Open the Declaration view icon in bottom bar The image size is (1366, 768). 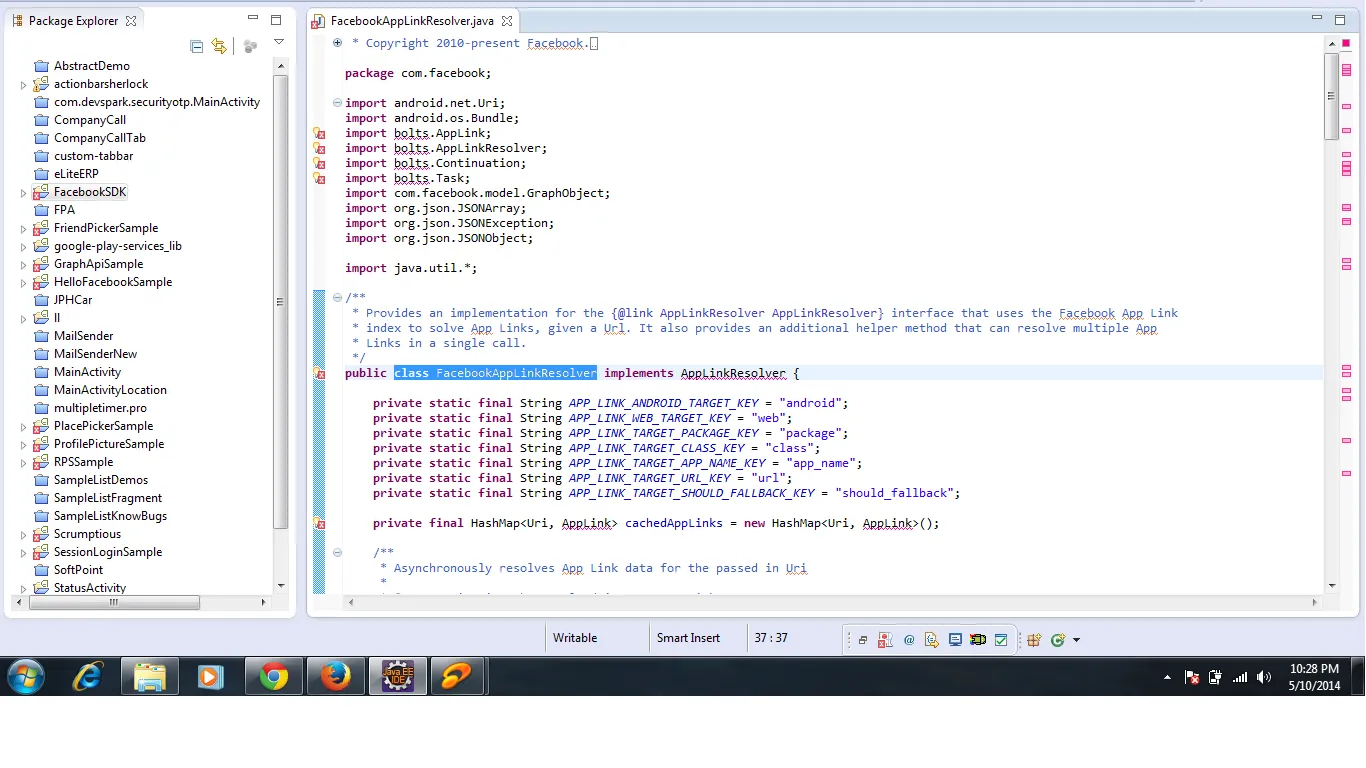coord(932,640)
